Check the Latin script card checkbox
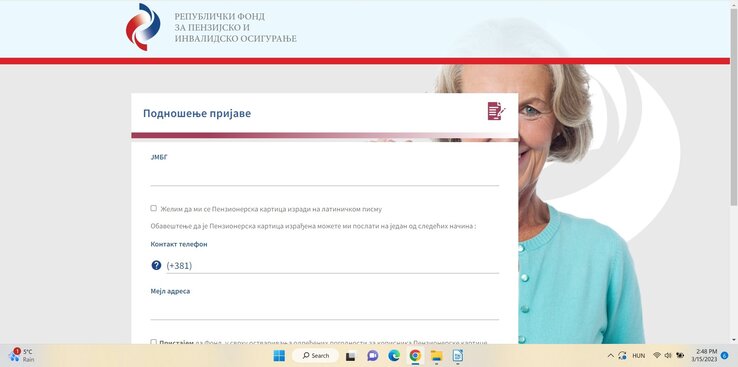This screenshot has width=738, height=367. click(153, 208)
